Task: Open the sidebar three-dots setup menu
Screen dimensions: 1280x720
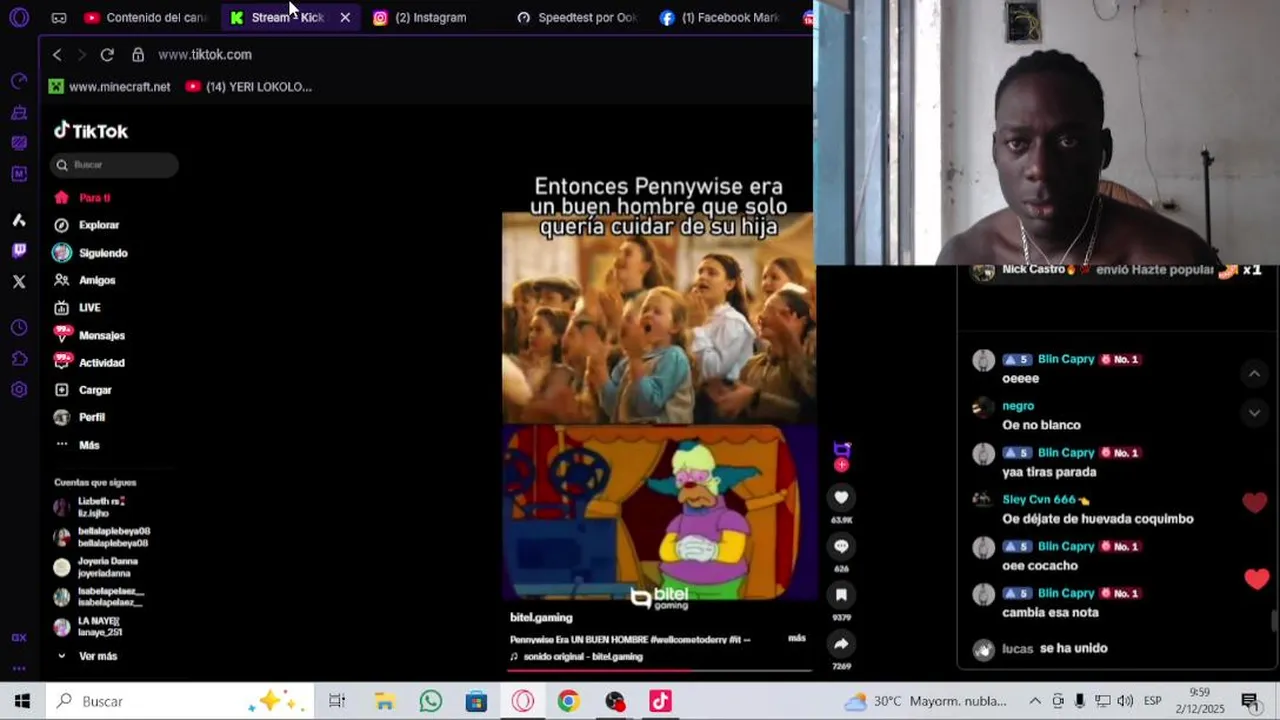Action: coord(19,668)
